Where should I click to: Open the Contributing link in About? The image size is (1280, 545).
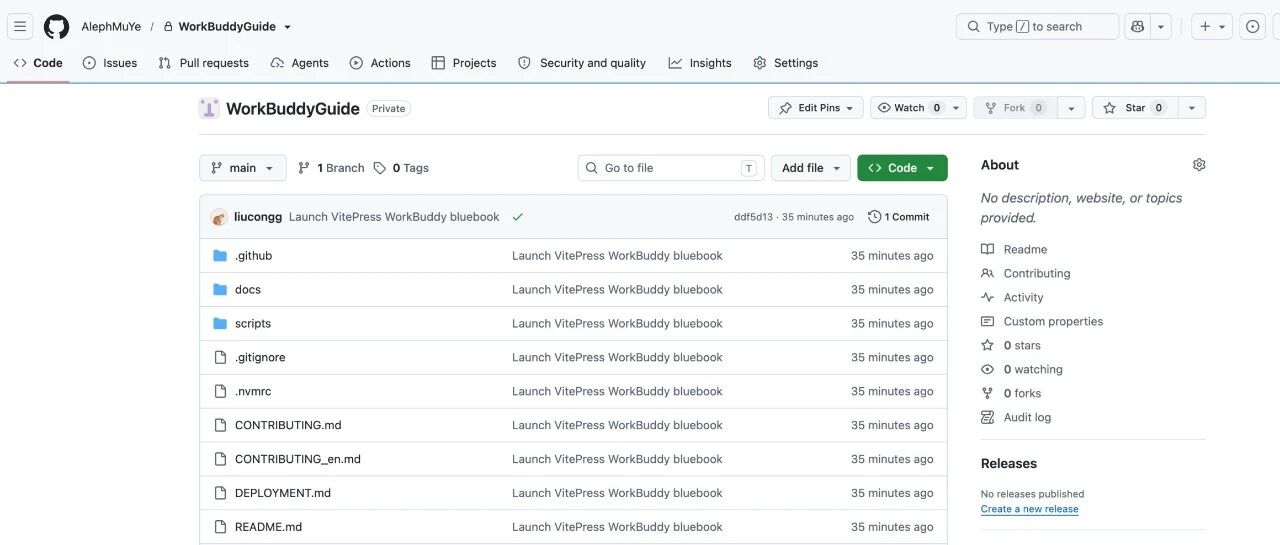(1026, 273)
